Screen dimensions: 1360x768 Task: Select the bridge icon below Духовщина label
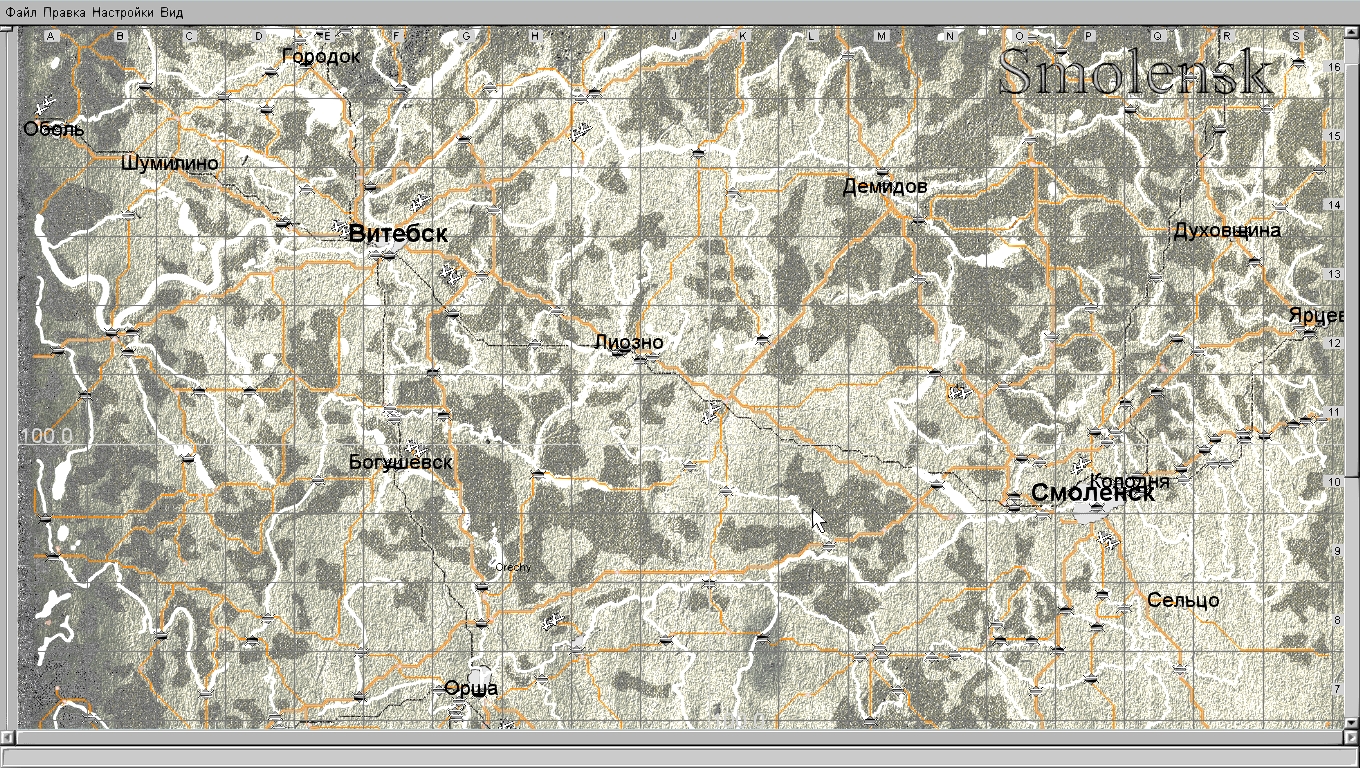point(1255,261)
